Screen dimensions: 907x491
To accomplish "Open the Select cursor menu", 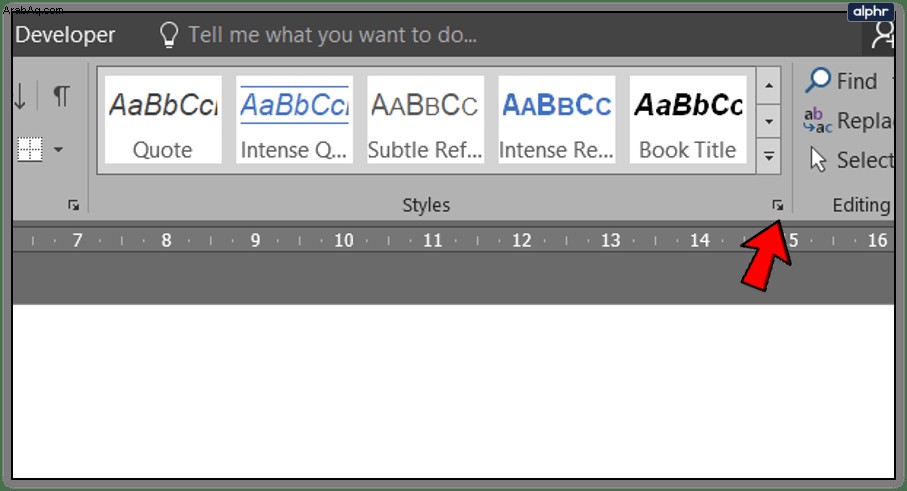I will 851,160.
